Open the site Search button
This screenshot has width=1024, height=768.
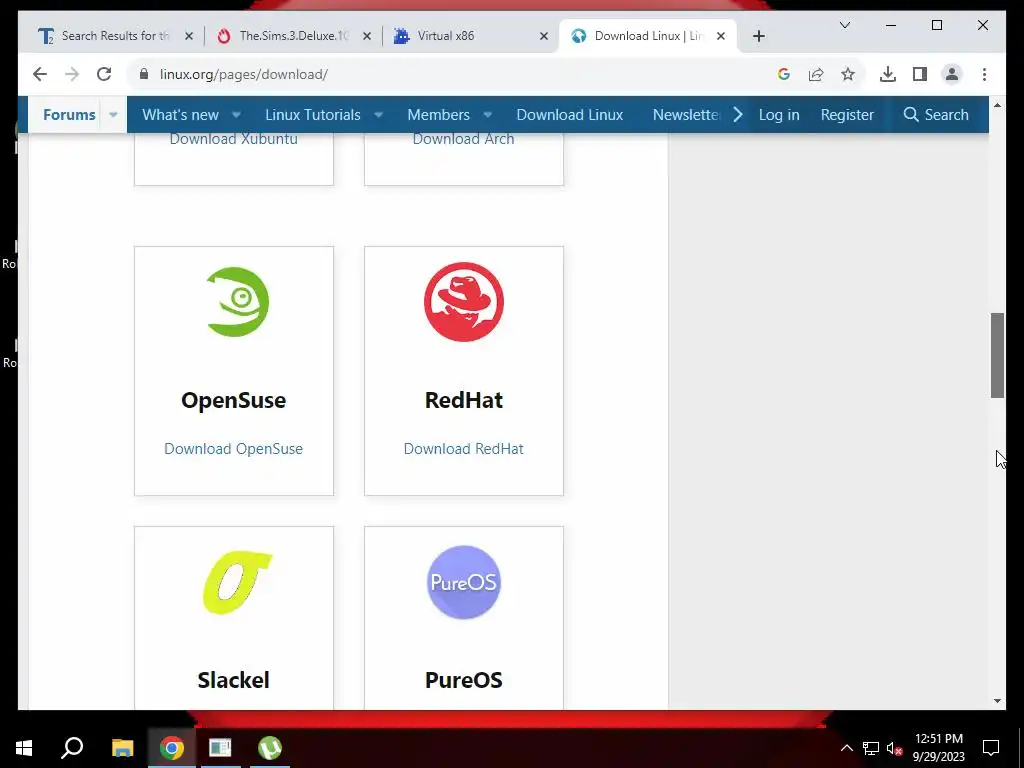(x=936, y=114)
